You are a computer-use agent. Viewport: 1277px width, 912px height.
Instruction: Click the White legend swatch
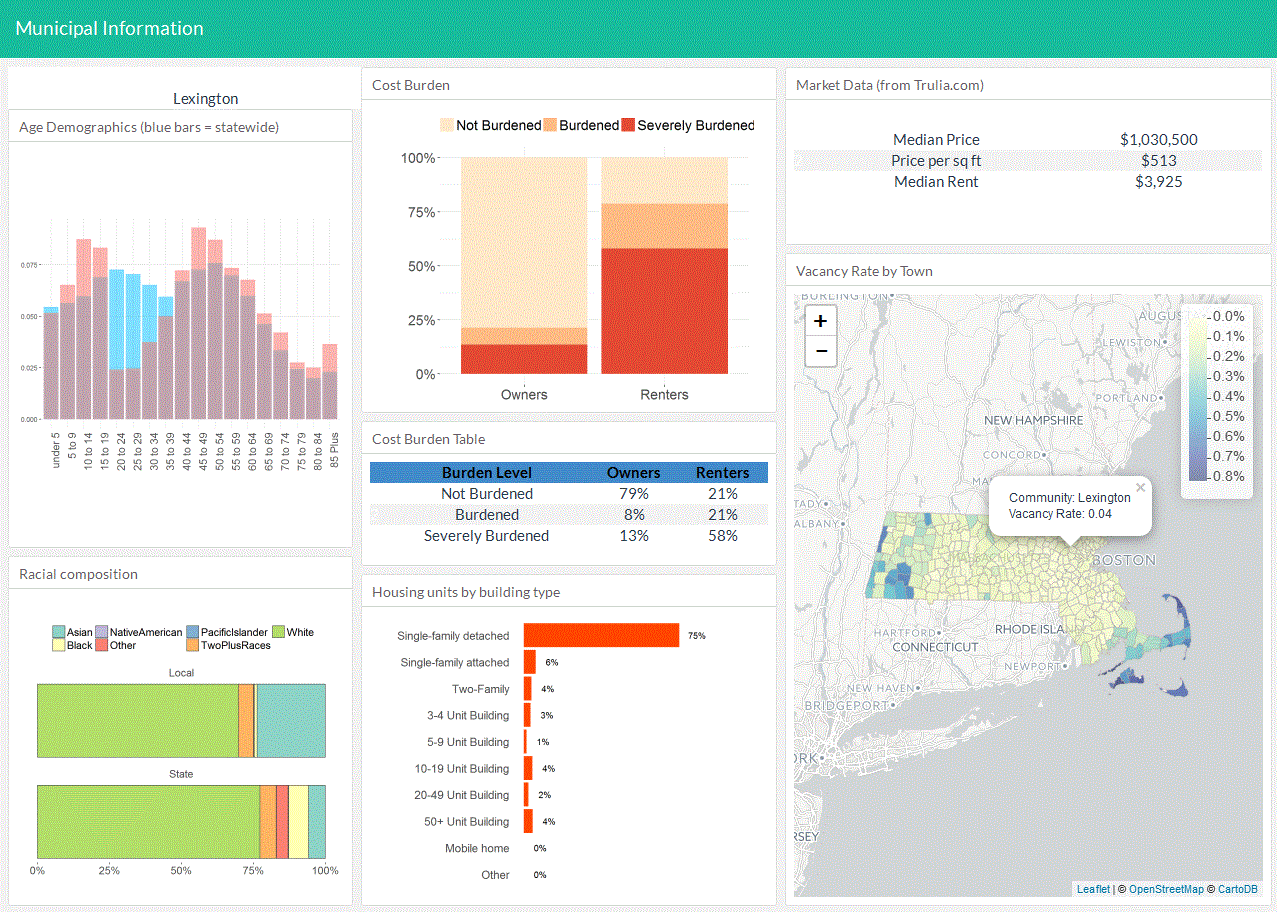click(278, 632)
